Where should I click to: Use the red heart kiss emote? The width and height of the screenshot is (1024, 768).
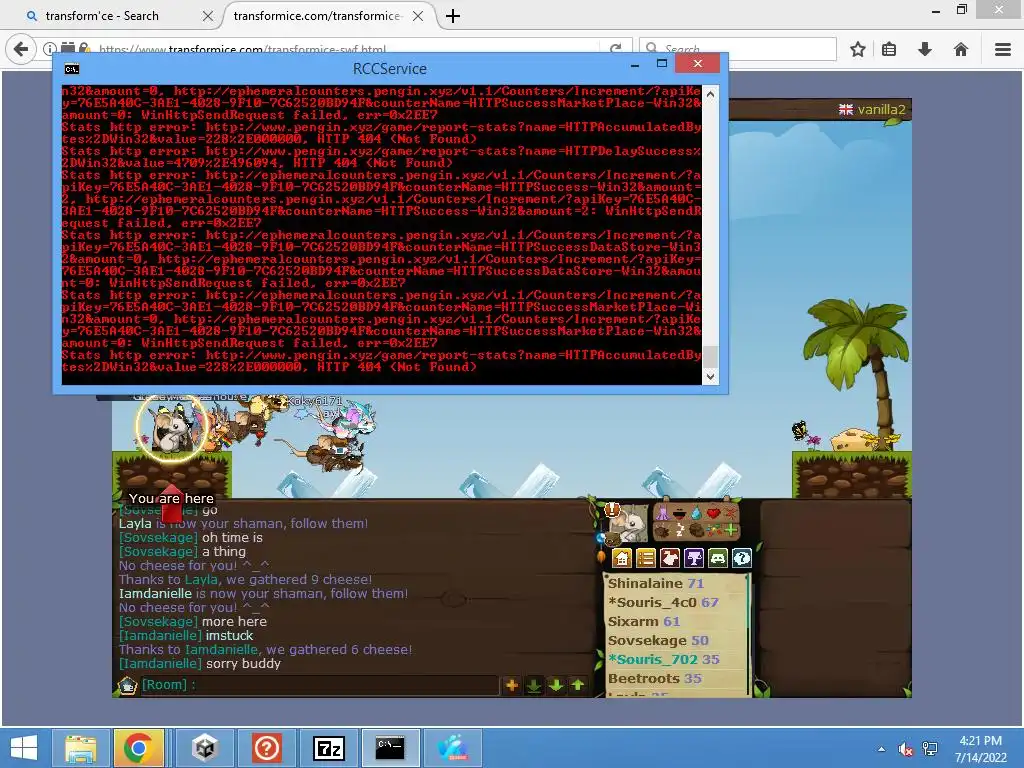[x=714, y=513]
